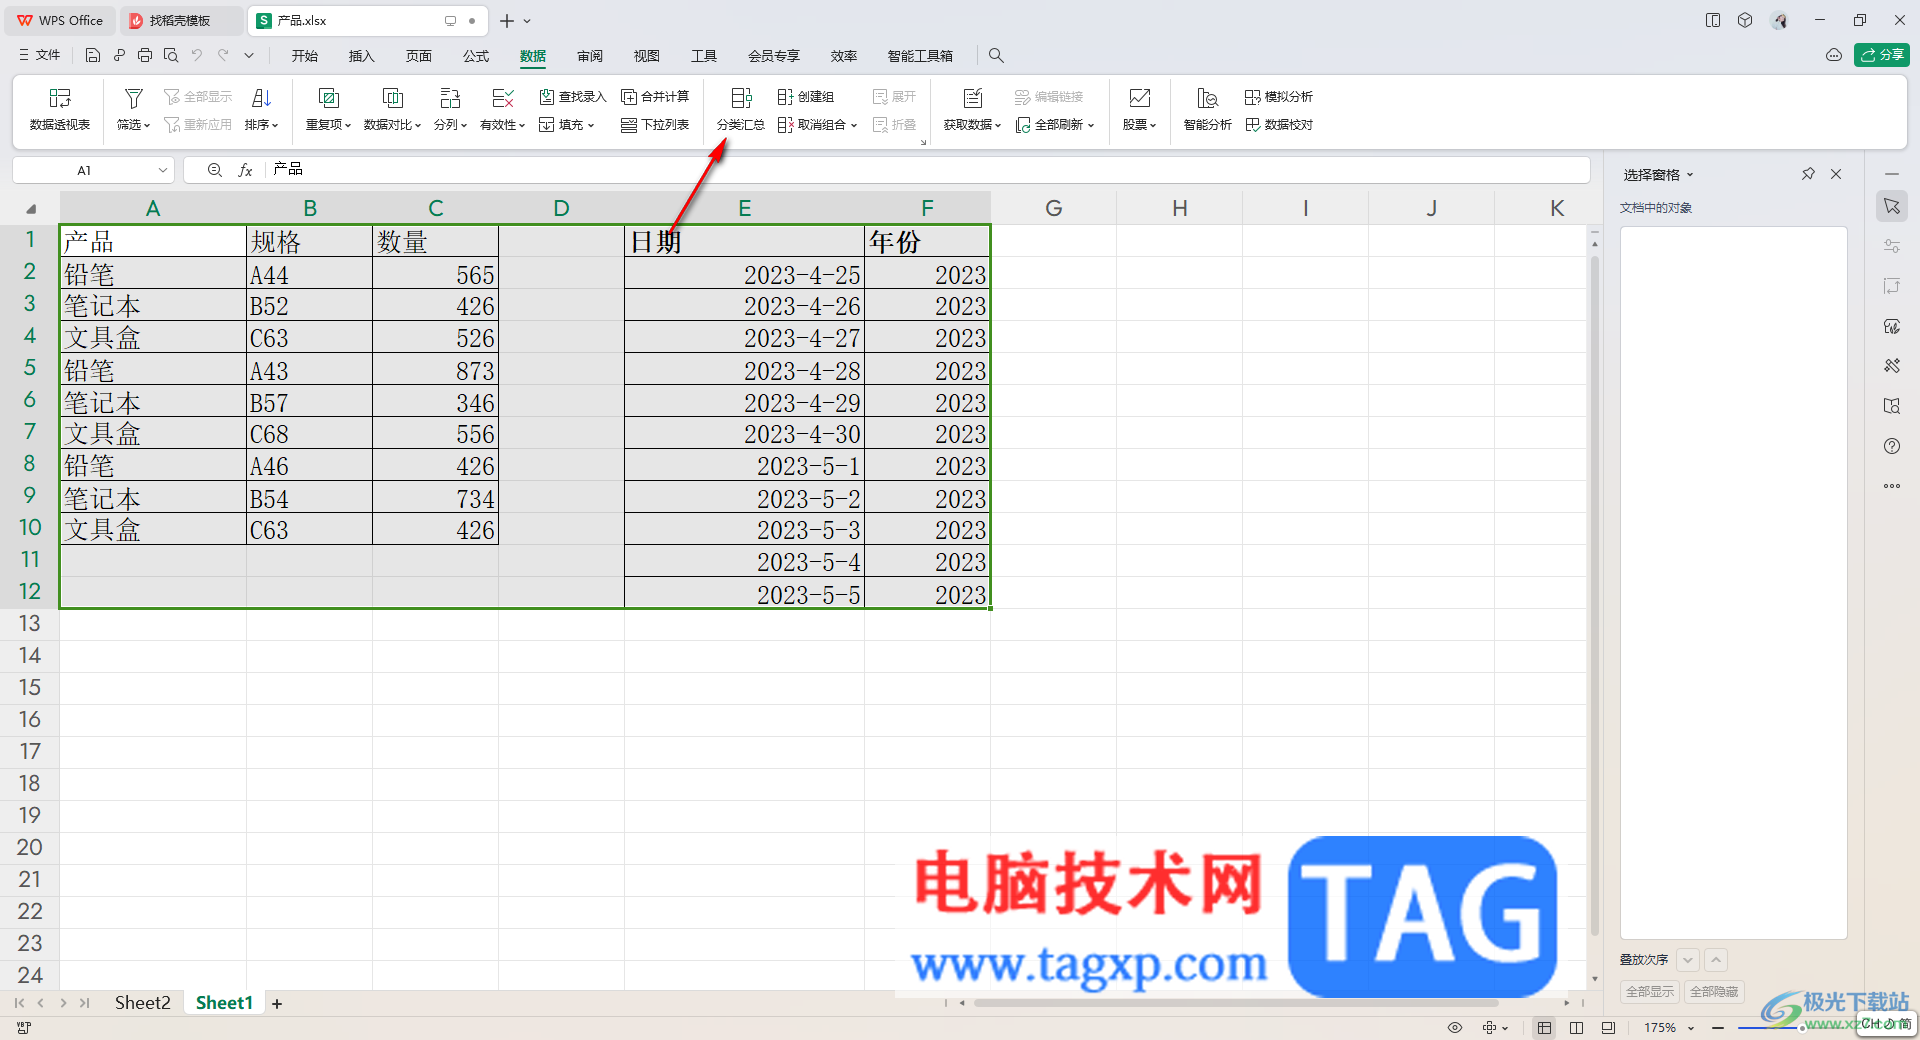Open 智能分析 smart analysis
This screenshot has width=1920, height=1040.
(1208, 109)
